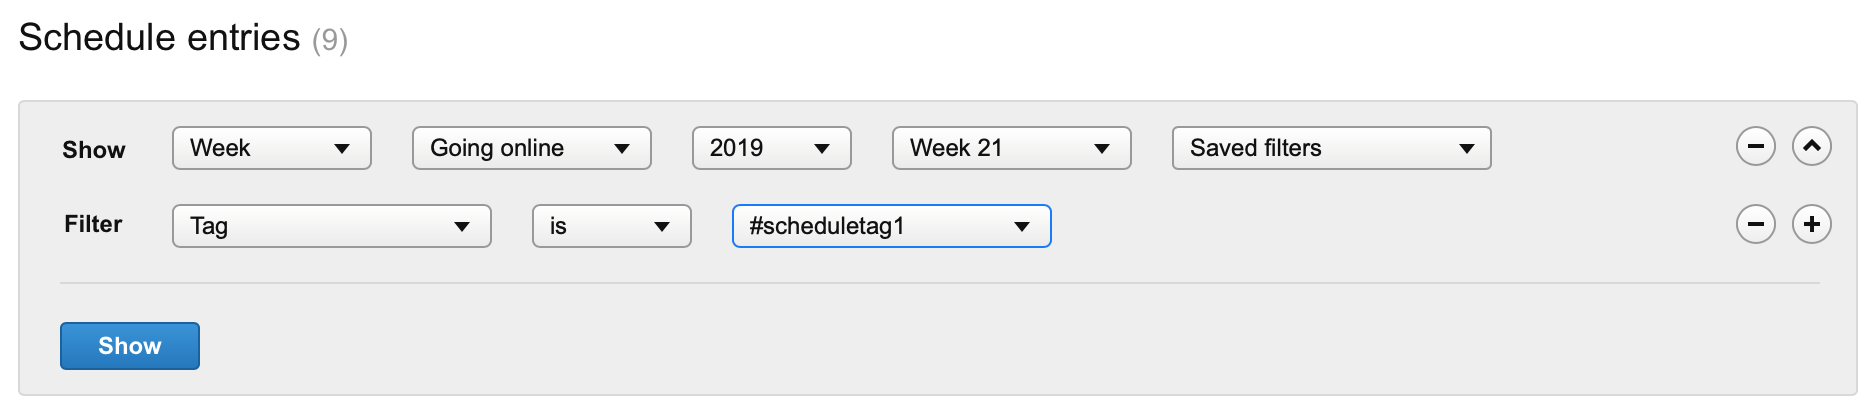
Task: Collapse the filter panel with up-chevron icon
Action: click(1811, 147)
